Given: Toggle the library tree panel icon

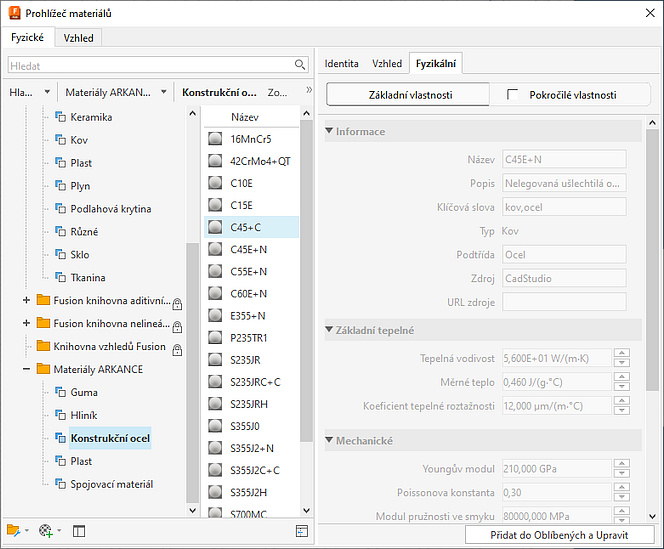Looking at the screenshot, I should [x=80, y=531].
